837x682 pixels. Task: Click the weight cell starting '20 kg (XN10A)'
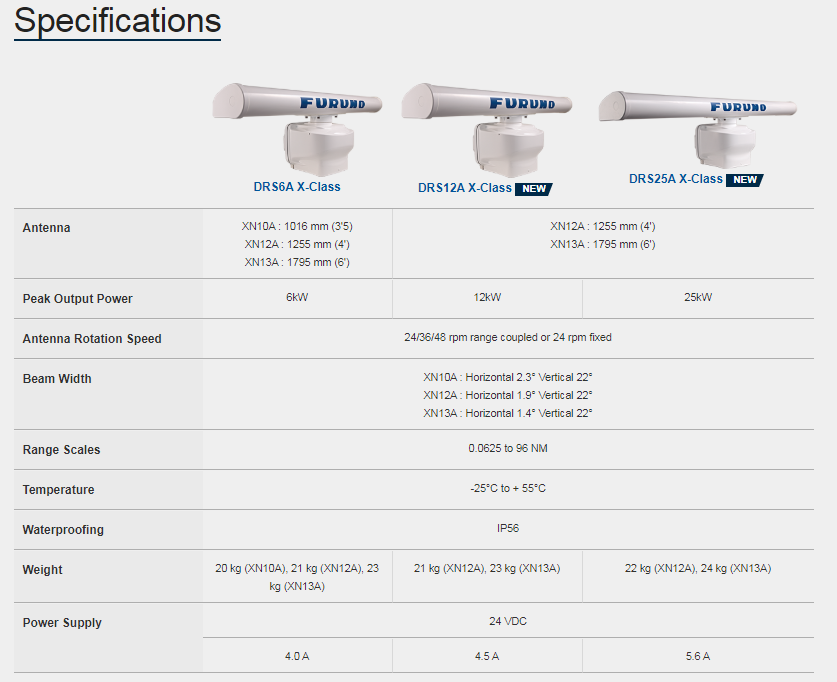pos(297,577)
